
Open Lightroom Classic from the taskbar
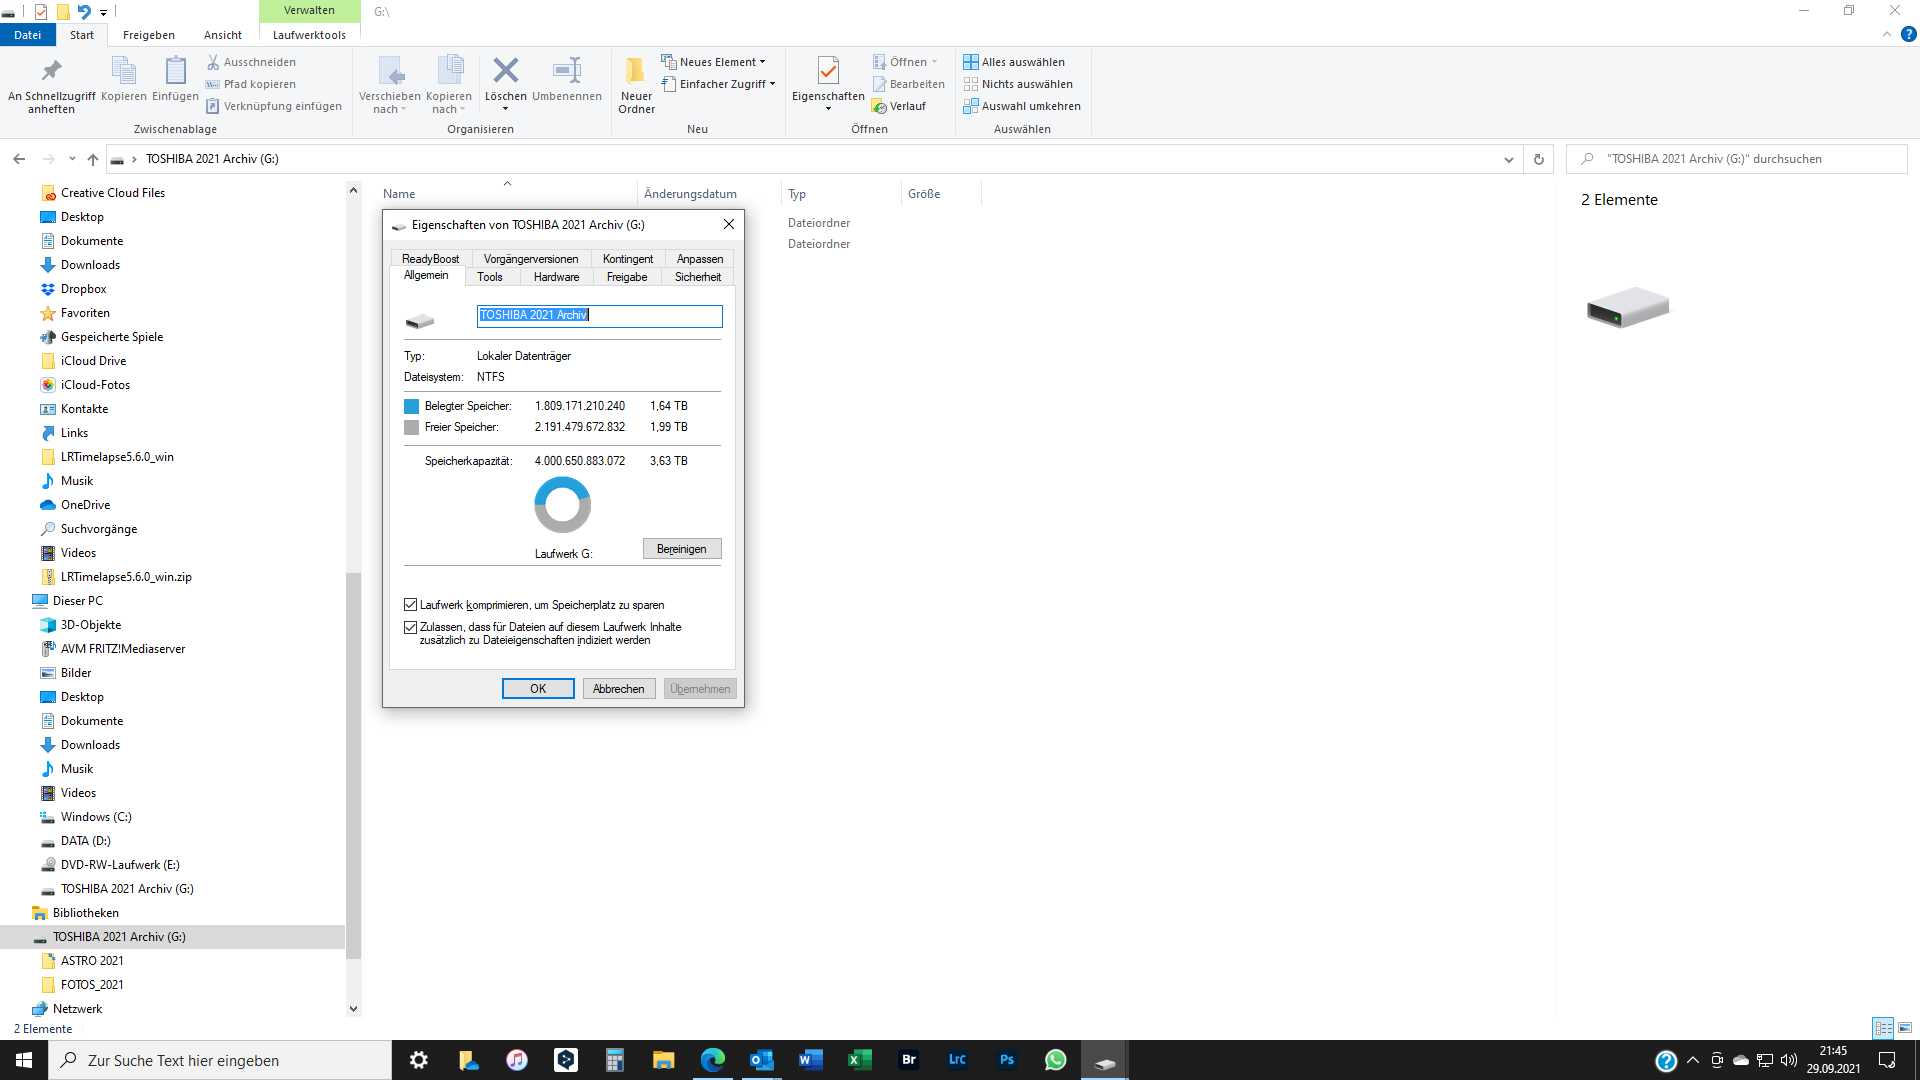958,1060
